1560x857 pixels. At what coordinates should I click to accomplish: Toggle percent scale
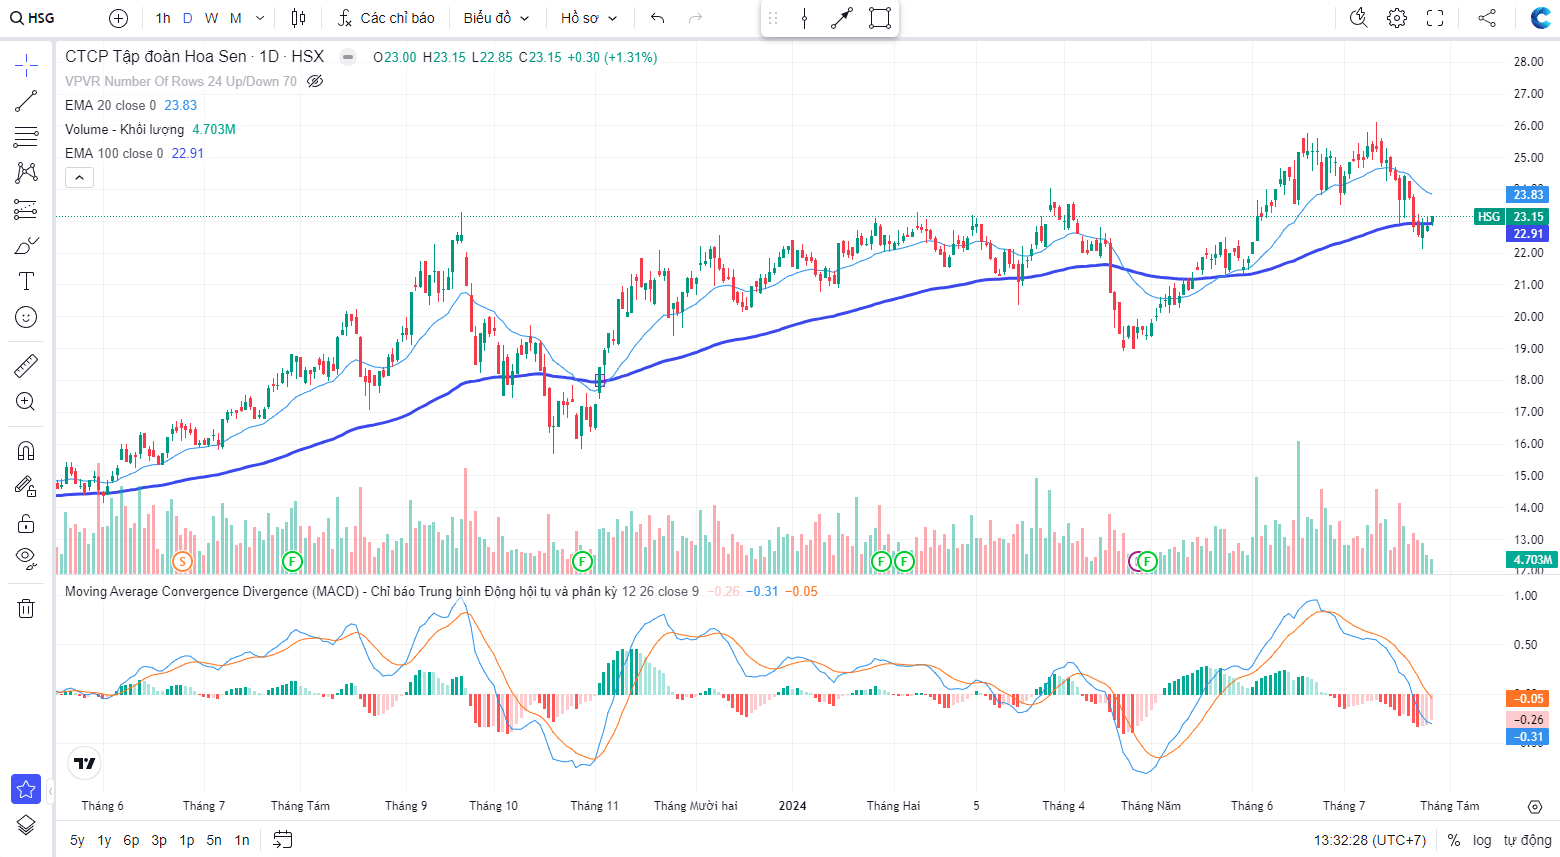[1454, 840]
